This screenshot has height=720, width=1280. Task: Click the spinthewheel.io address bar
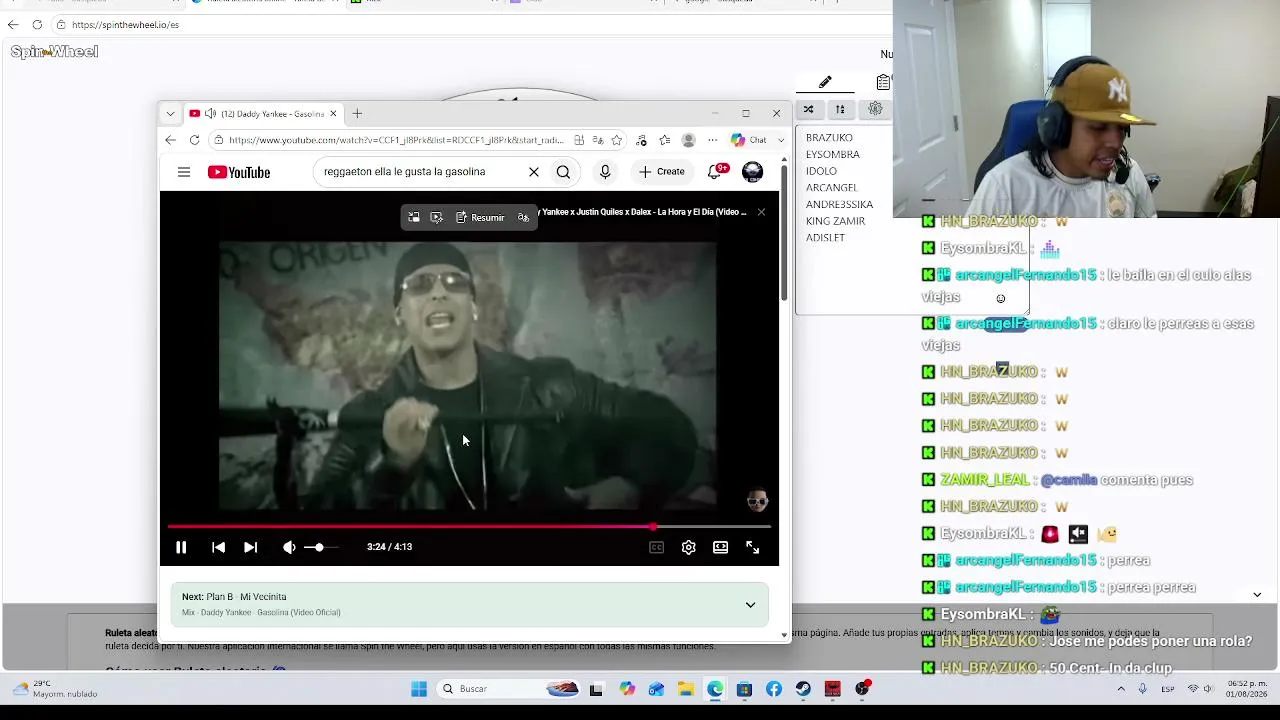click(125, 25)
